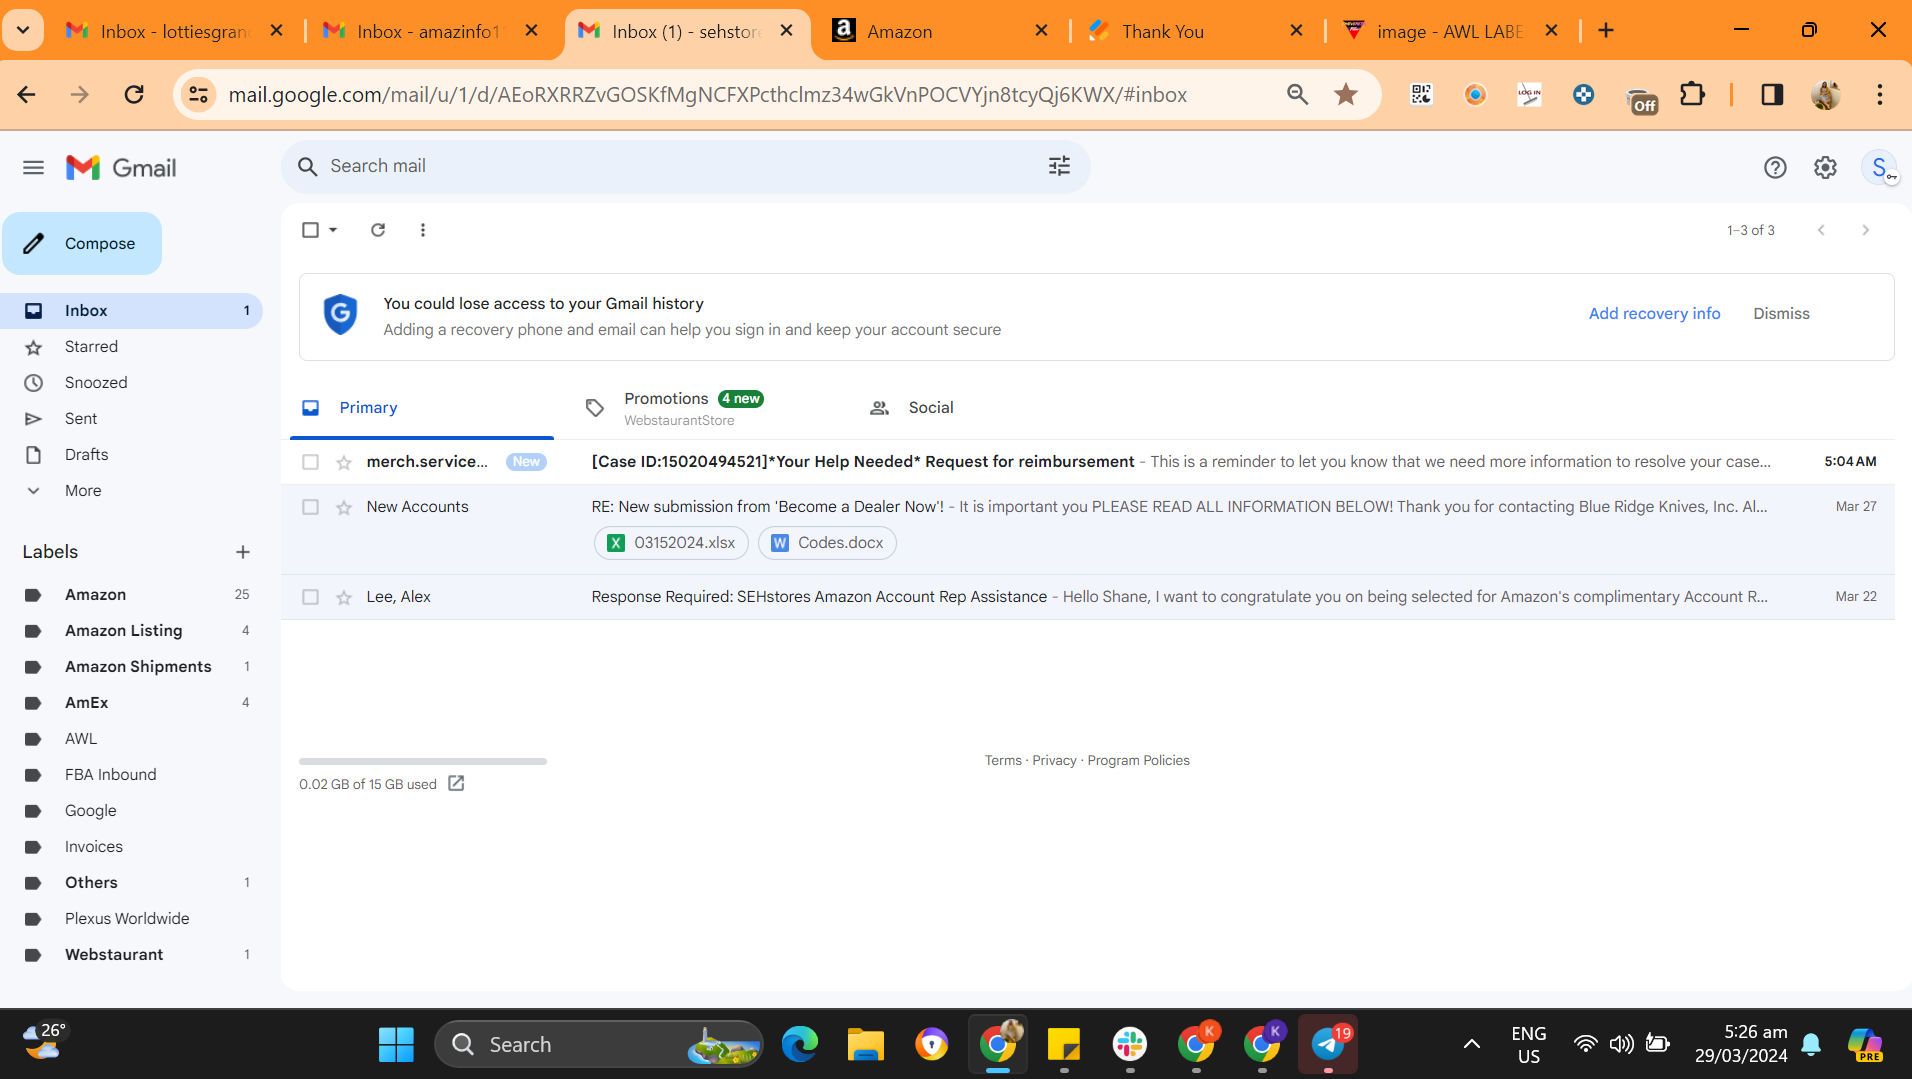
Task: Switch to the Promotions tab
Action: pyautogui.click(x=694, y=408)
